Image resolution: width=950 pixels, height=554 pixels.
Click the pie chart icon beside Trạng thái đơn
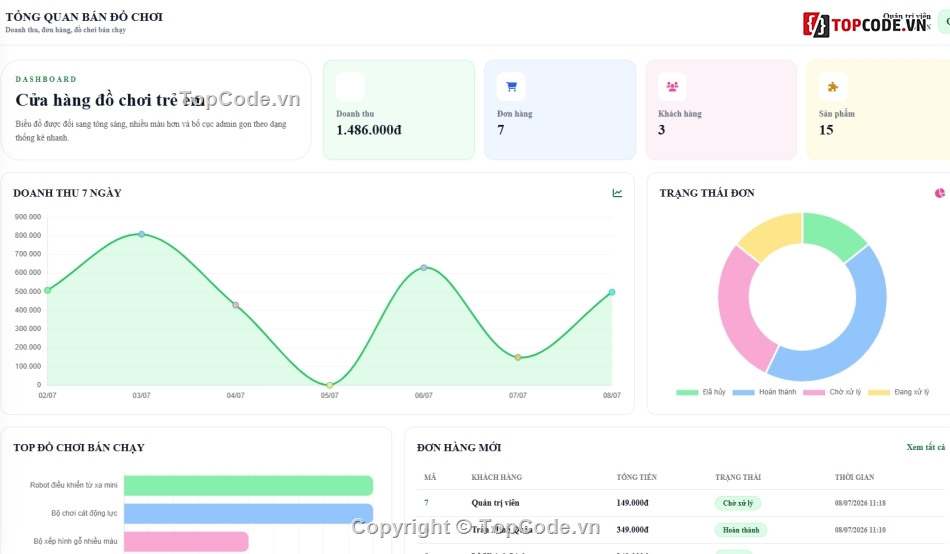tap(940, 193)
